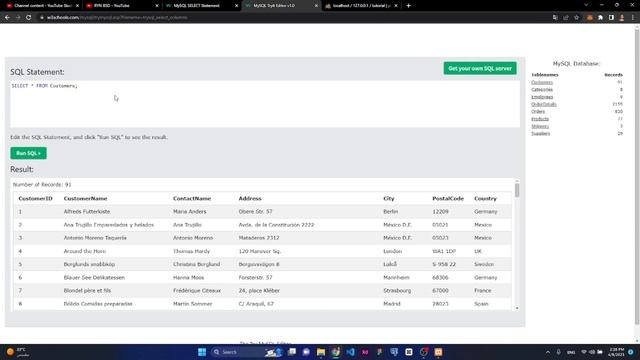Click the result table scrollbar thumb

coord(517,191)
